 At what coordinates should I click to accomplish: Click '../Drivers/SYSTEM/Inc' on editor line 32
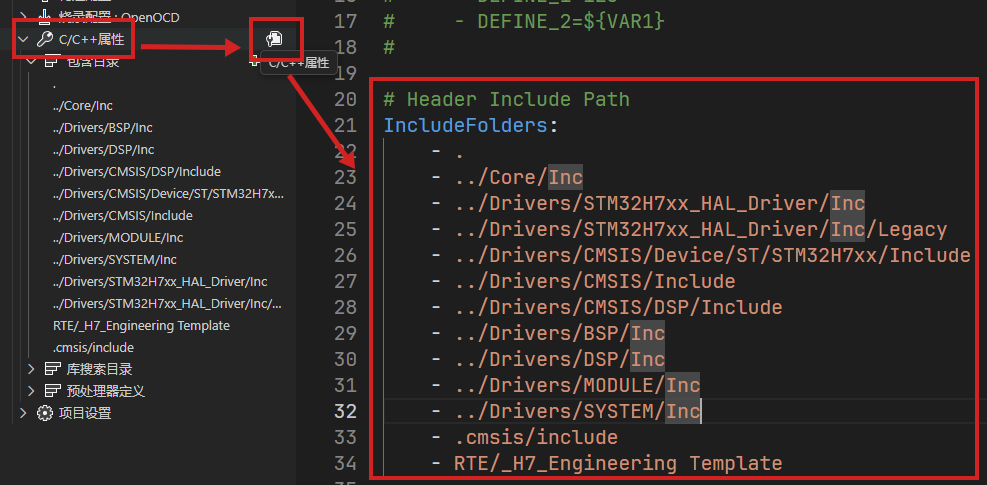coord(577,411)
